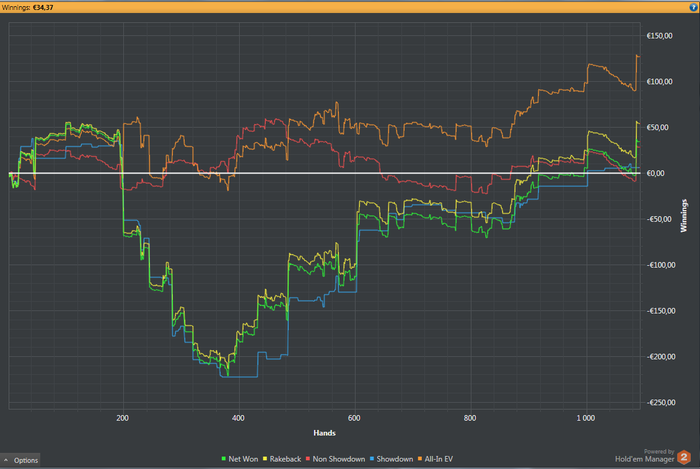Click the €100,00 axis label
700x469 pixels.
(659, 82)
